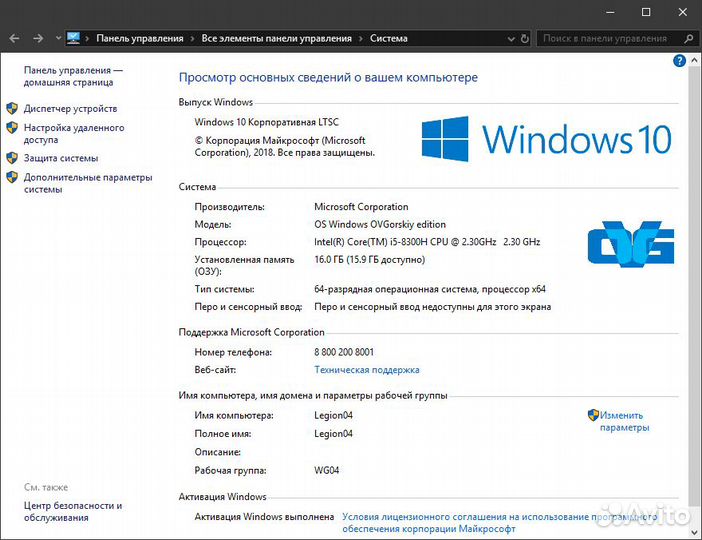Select Legion04 value in Полное имя row
This screenshot has height=540, width=702.
click(x=334, y=433)
